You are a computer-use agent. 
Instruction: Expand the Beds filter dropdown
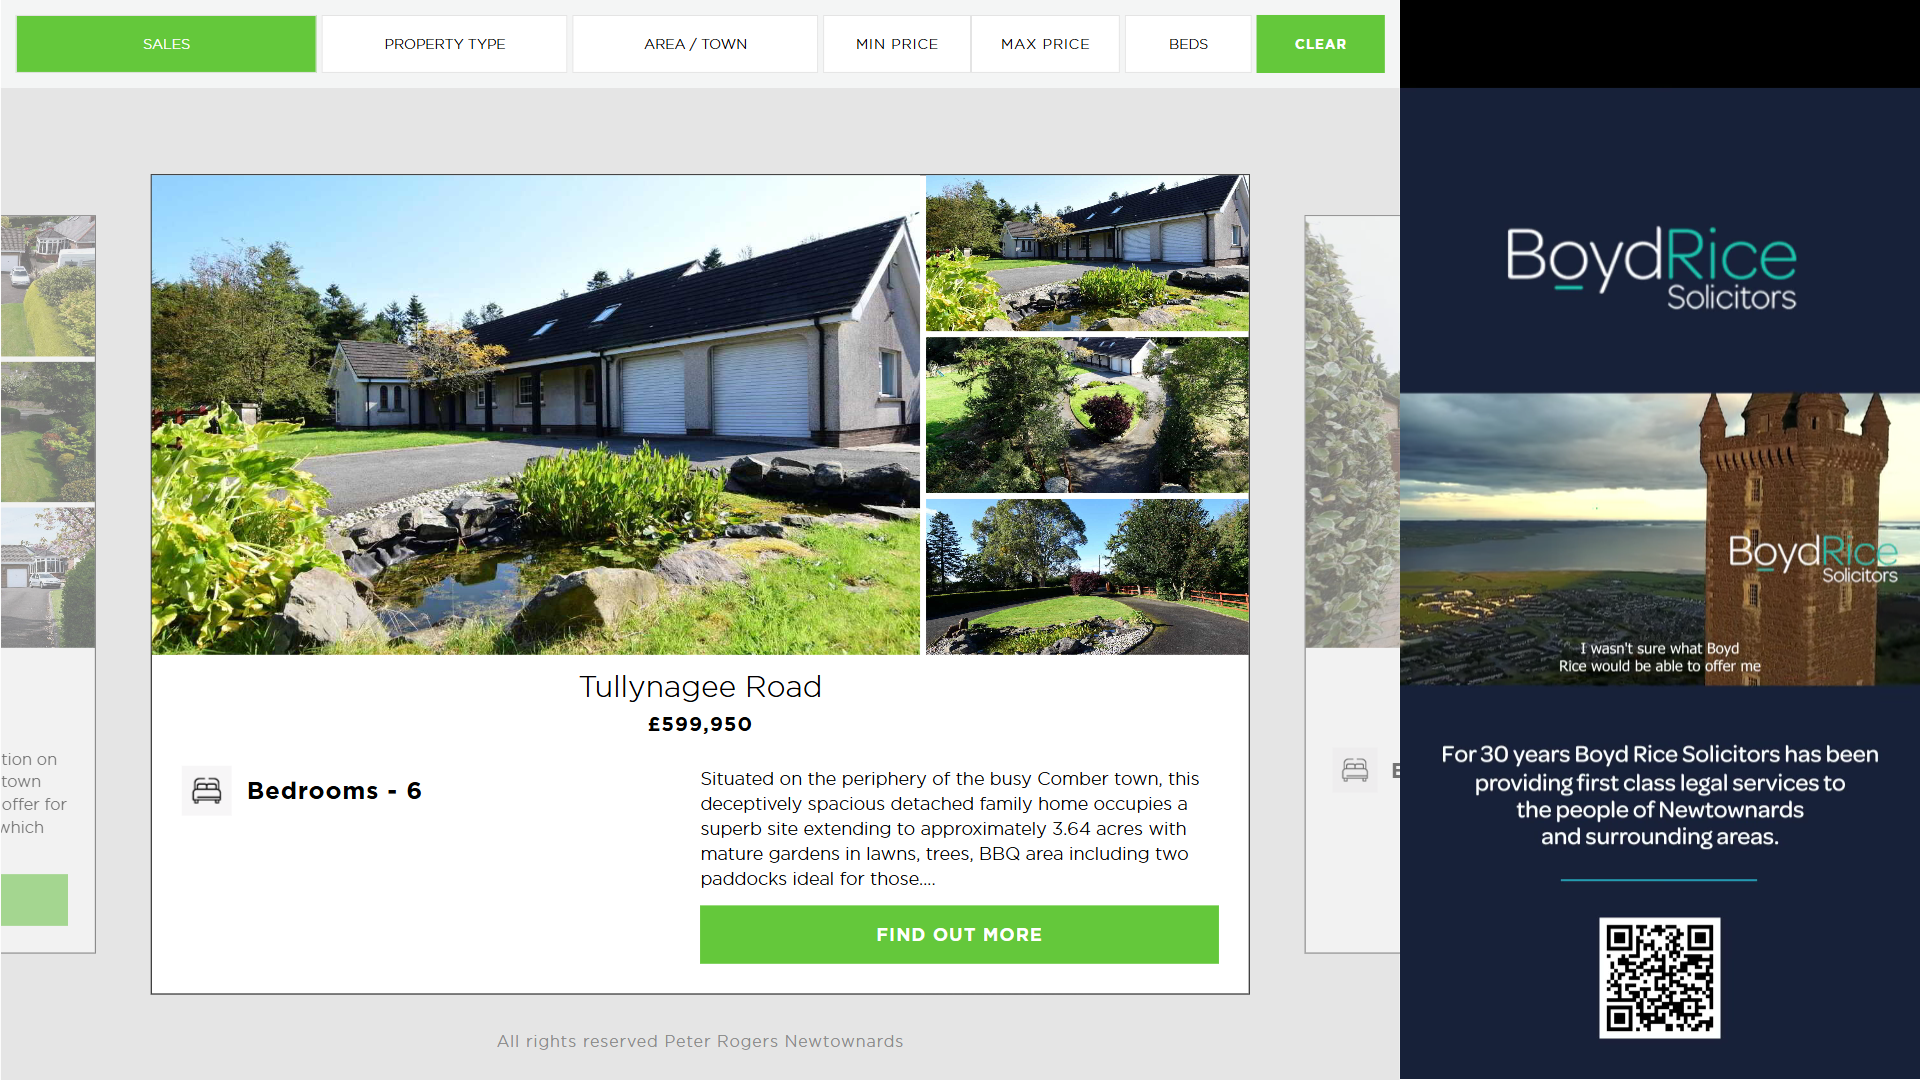tap(1188, 44)
